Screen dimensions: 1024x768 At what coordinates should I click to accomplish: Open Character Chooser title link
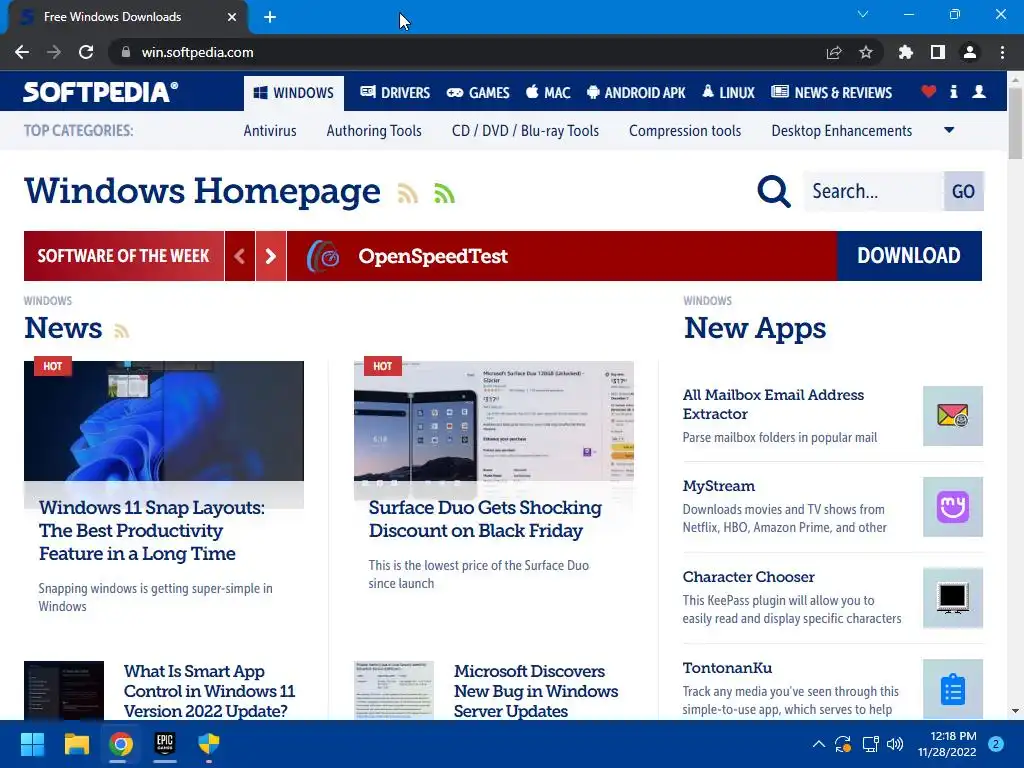[748, 577]
